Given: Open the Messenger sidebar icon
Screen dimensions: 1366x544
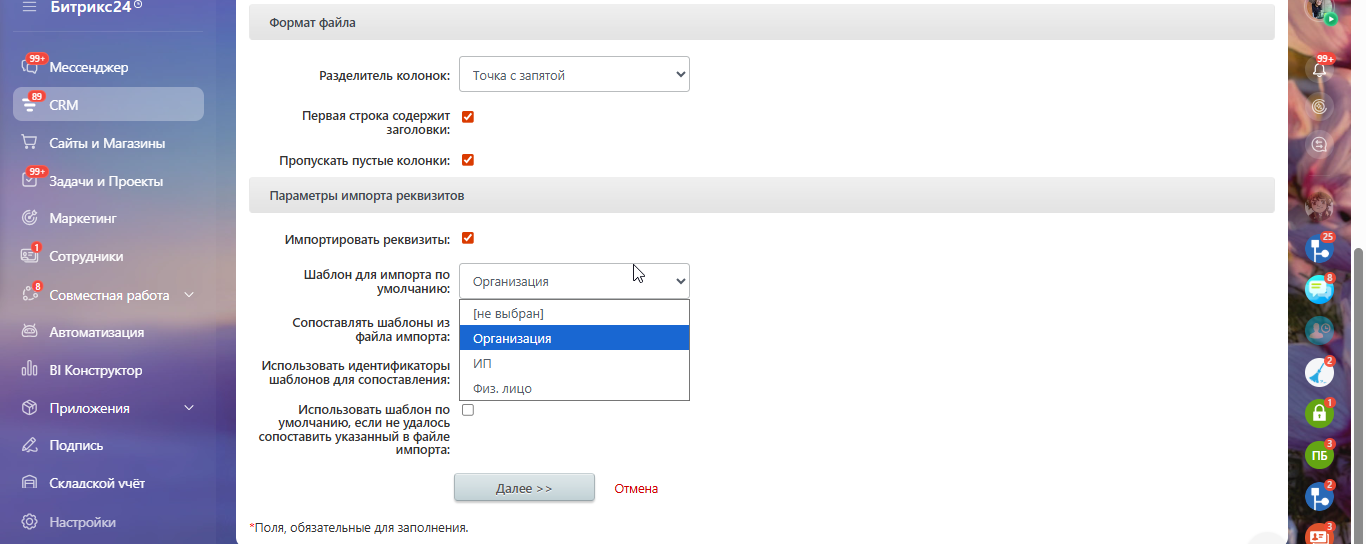Looking at the screenshot, I should point(30,68).
